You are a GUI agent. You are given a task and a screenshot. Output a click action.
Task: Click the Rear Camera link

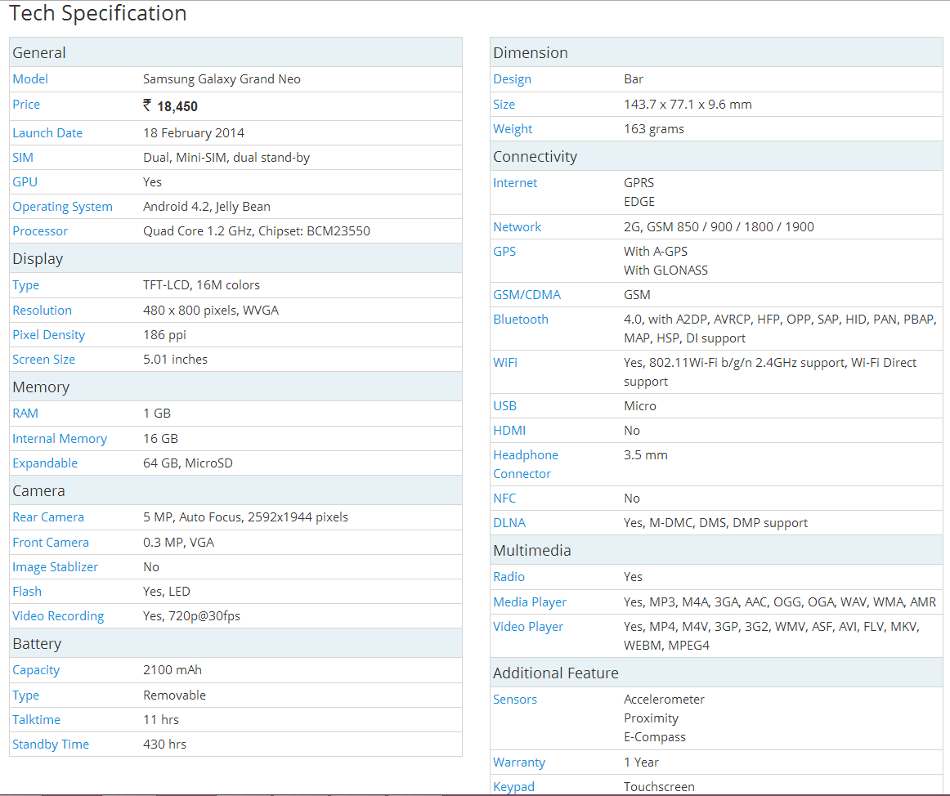tap(48, 517)
